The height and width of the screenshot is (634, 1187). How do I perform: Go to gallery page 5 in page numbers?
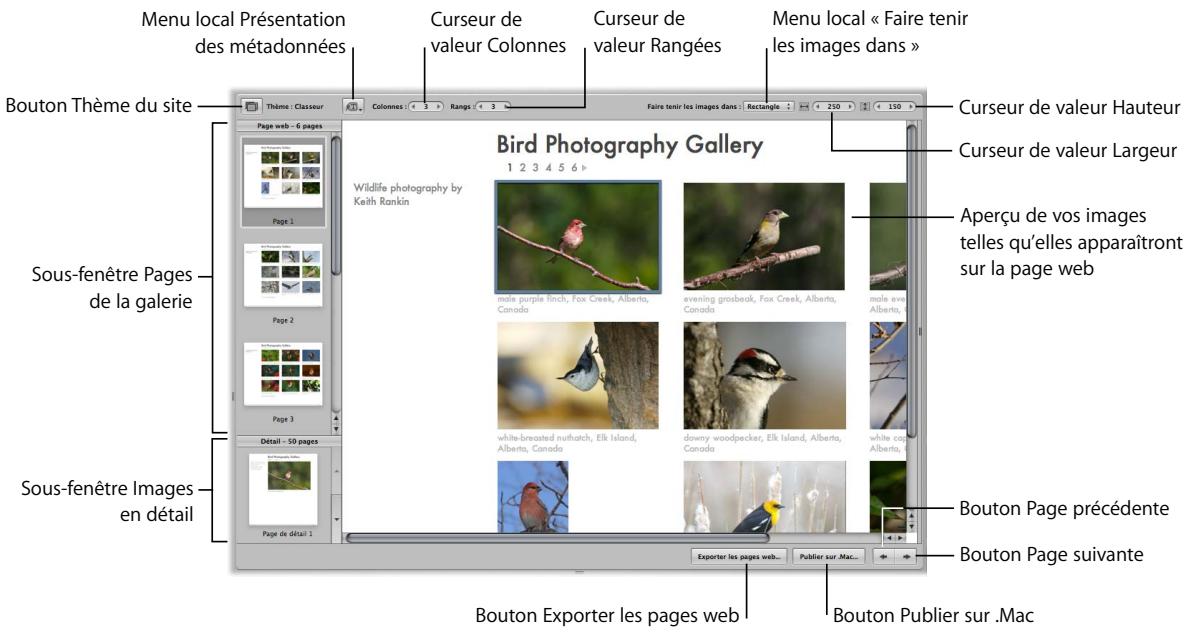(561, 167)
